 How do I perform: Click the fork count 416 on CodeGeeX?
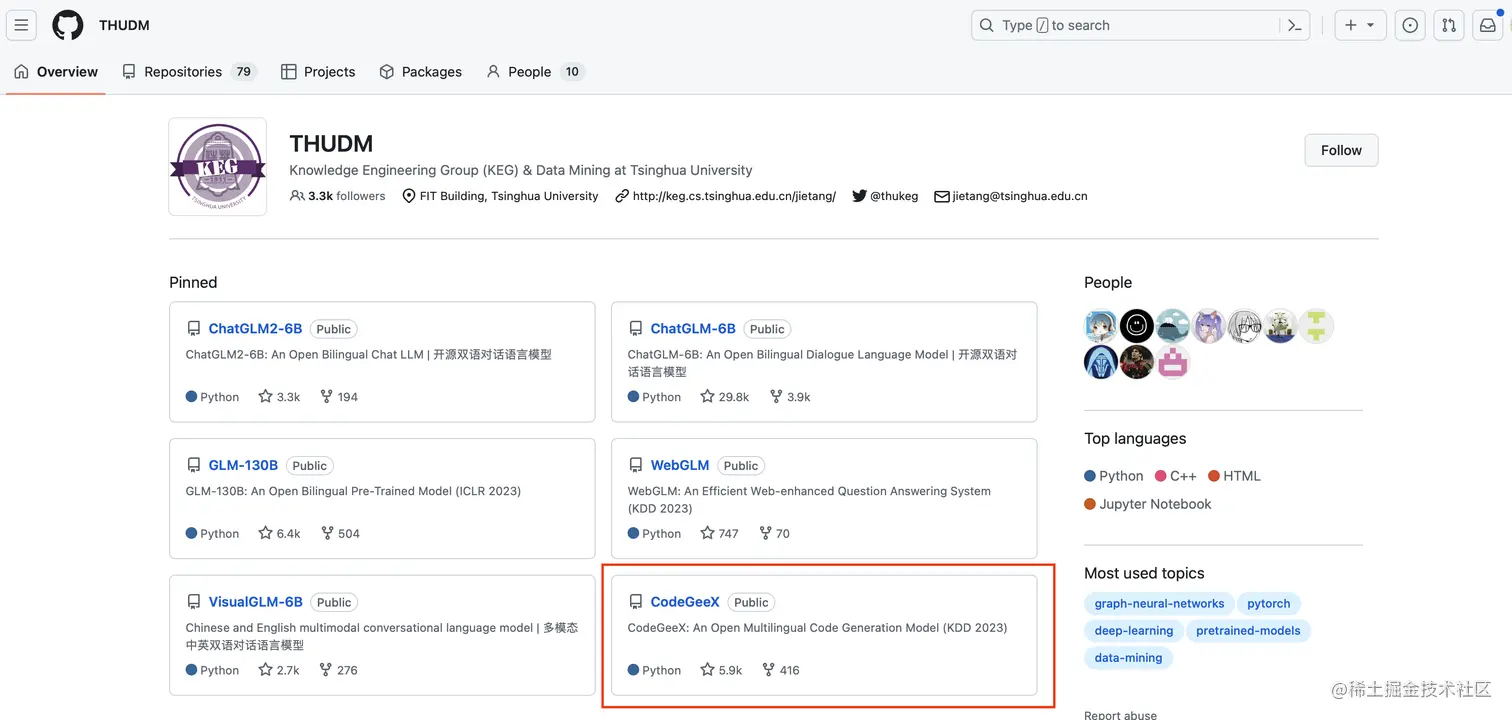click(x=781, y=671)
